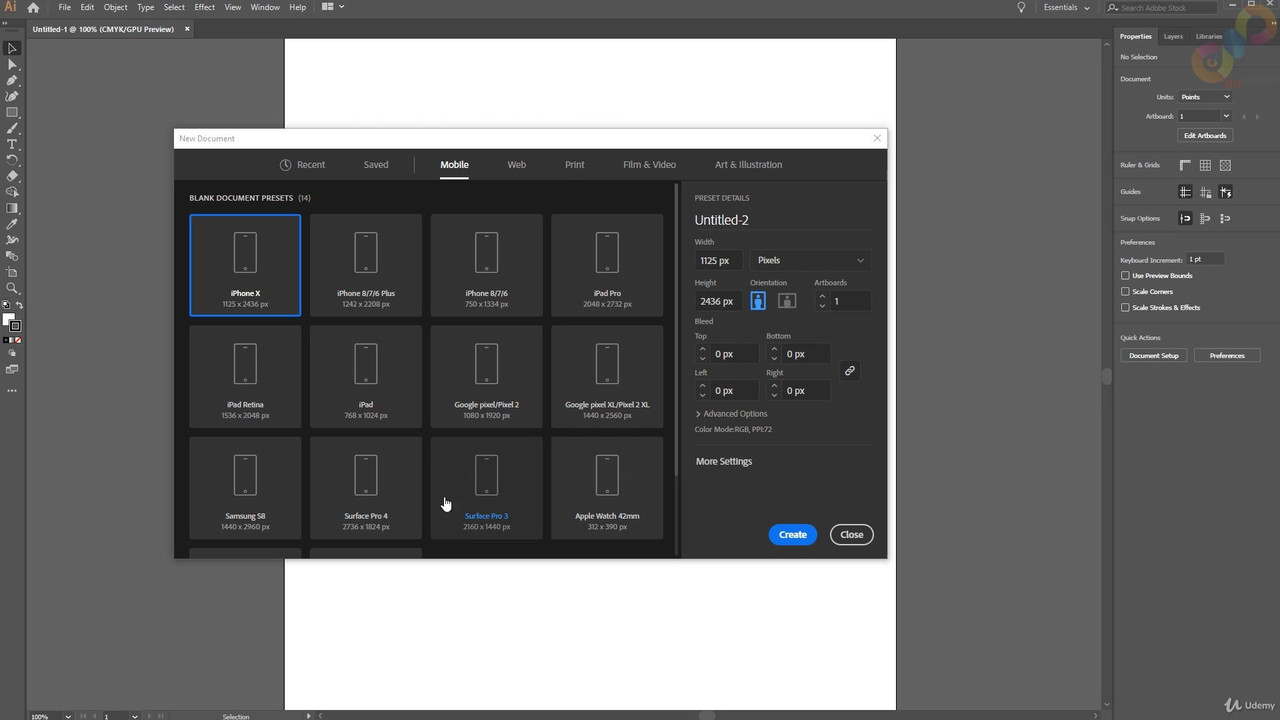Open the Units Points dropdown
This screenshot has height=720, width=1280.
pyautogui.click(x=1205, y=97)
